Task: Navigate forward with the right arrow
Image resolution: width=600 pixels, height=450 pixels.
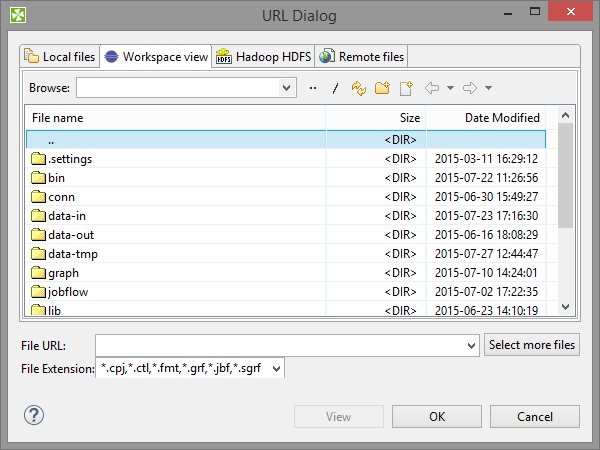Action: click(x=470, y=88)
